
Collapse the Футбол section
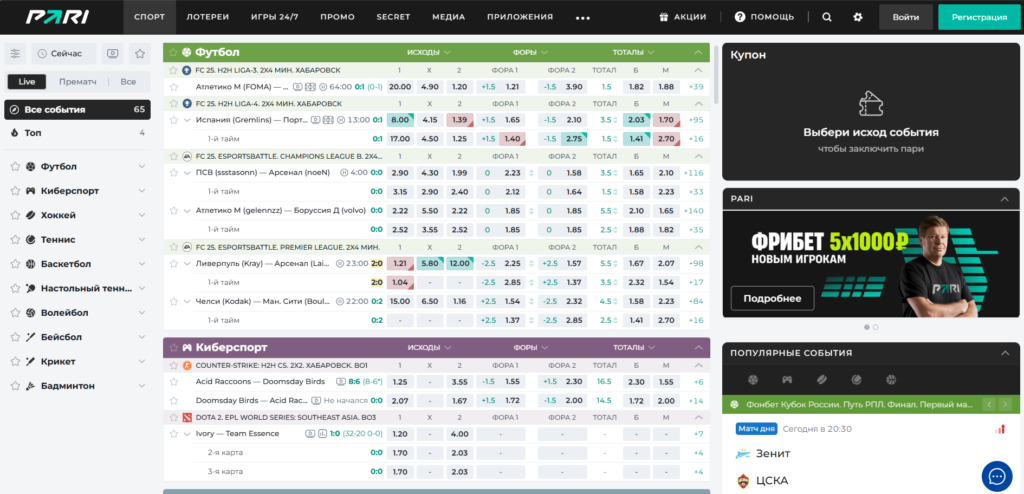pos(698,52)
